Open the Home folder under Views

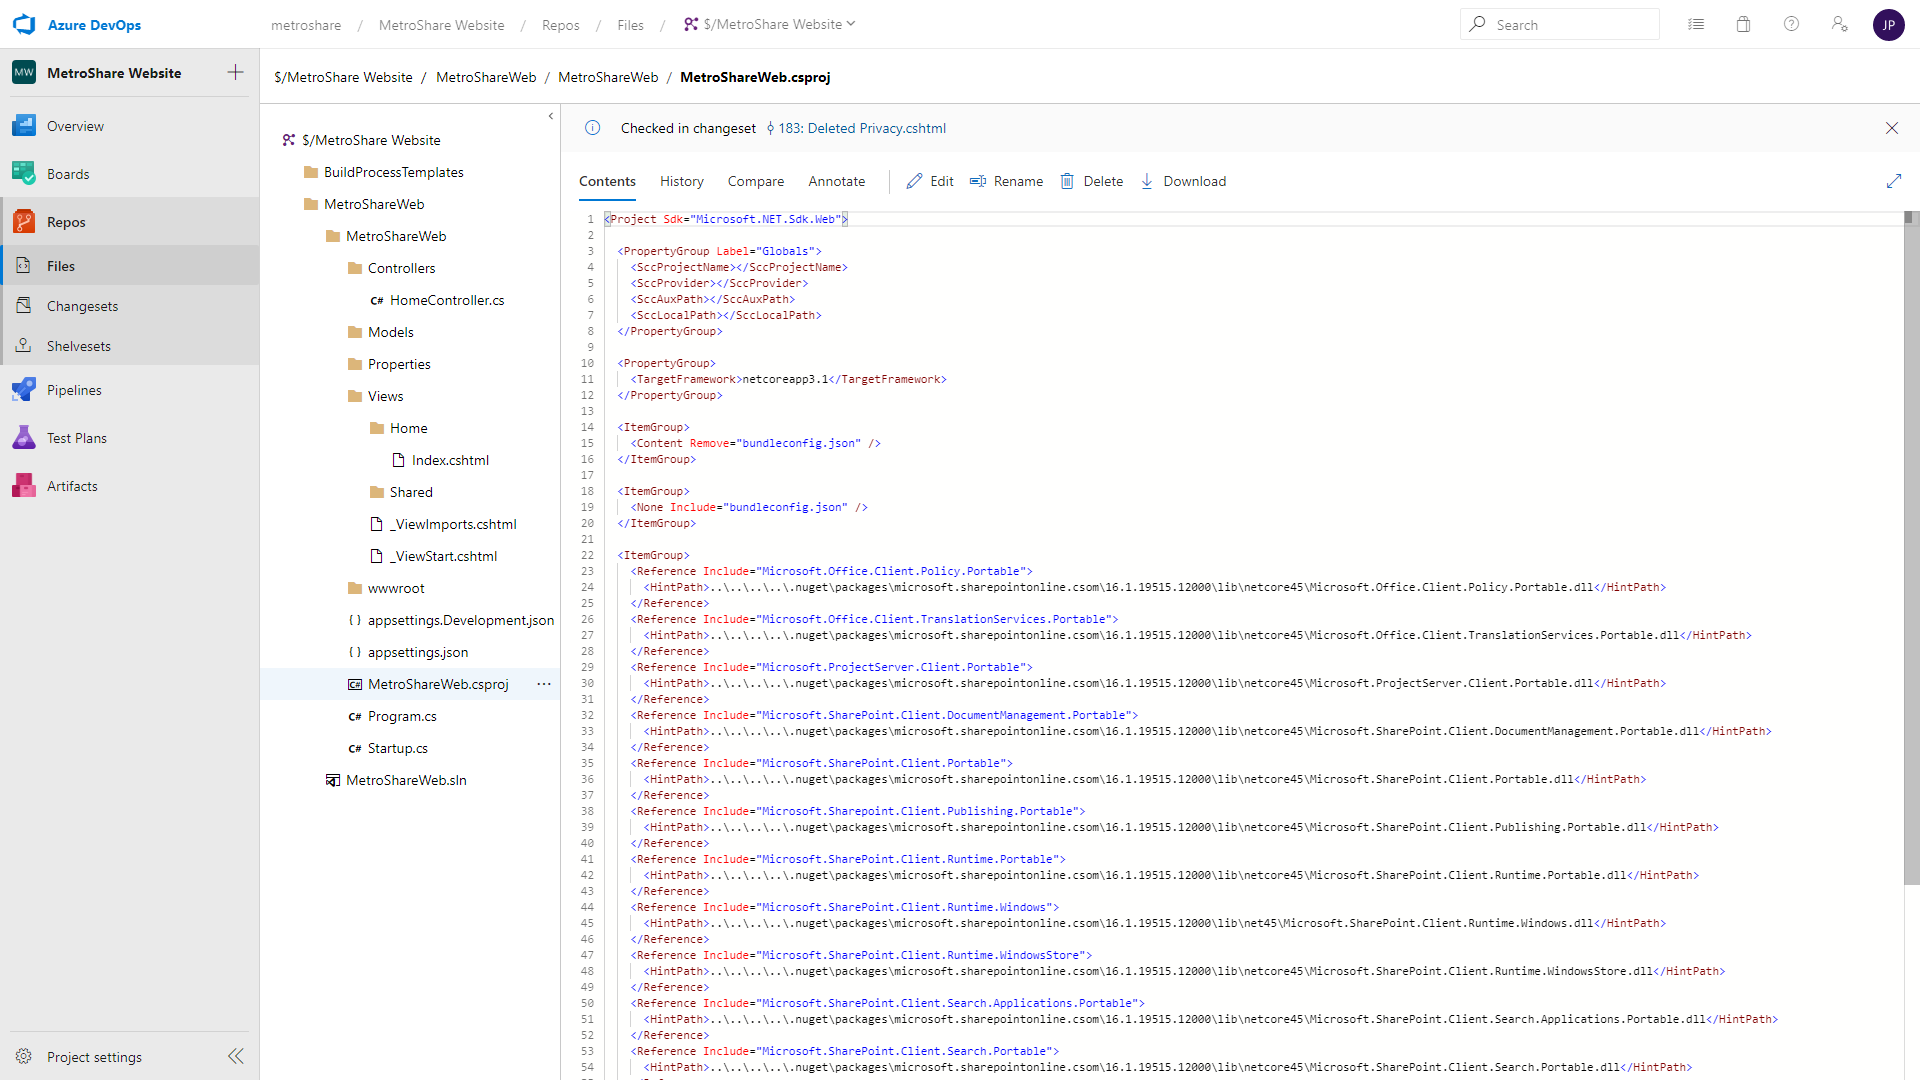(x=408, y=428)
